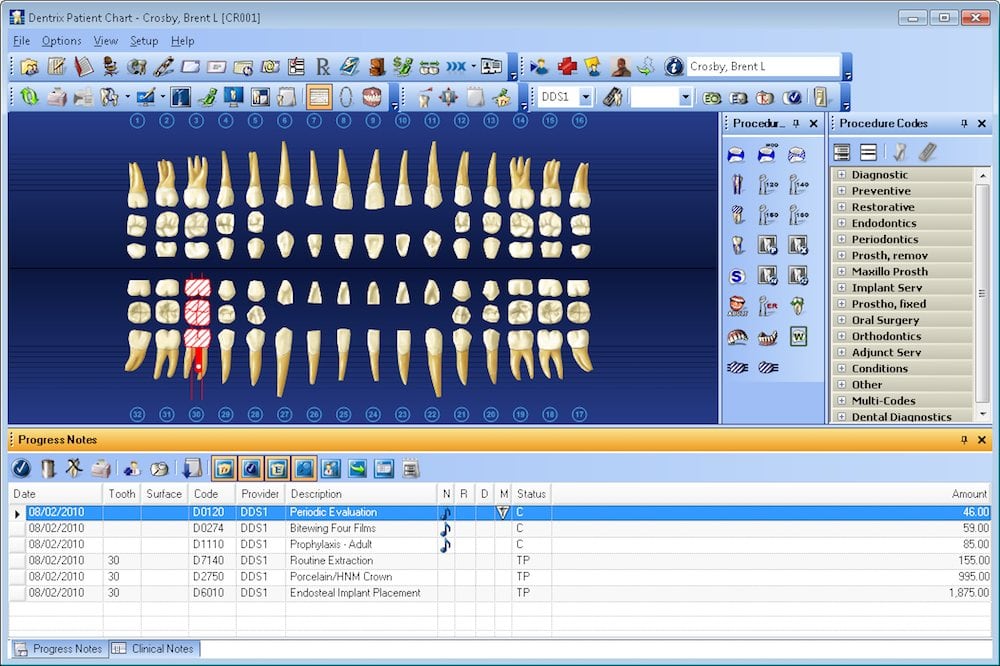Click the blue checkmark status icon beside Tx
This screenshot has height=666, width=1000.
(792, 98)
